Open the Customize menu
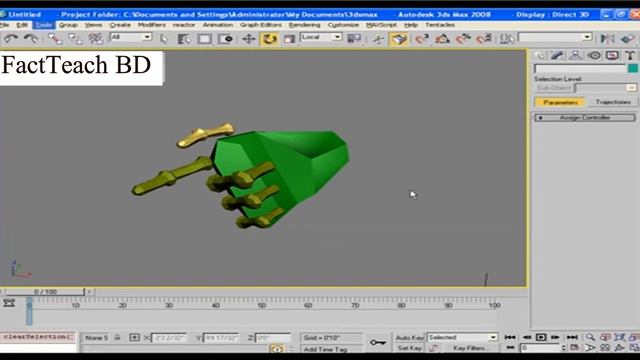This screenshot has height=360, width=640. [x=343, y=25]
